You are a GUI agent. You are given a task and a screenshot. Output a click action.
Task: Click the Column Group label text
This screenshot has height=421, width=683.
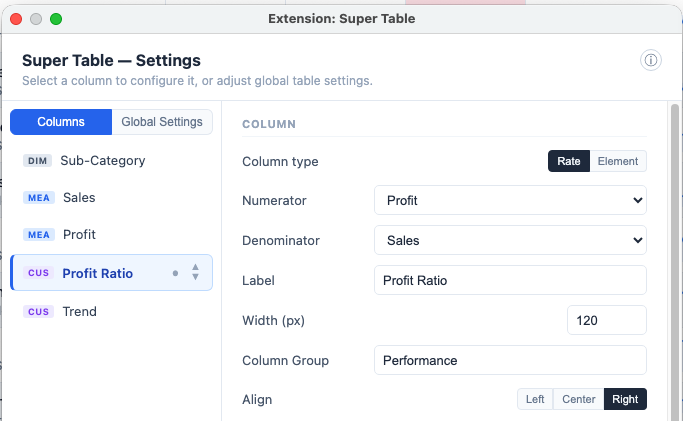pos(285,361)
